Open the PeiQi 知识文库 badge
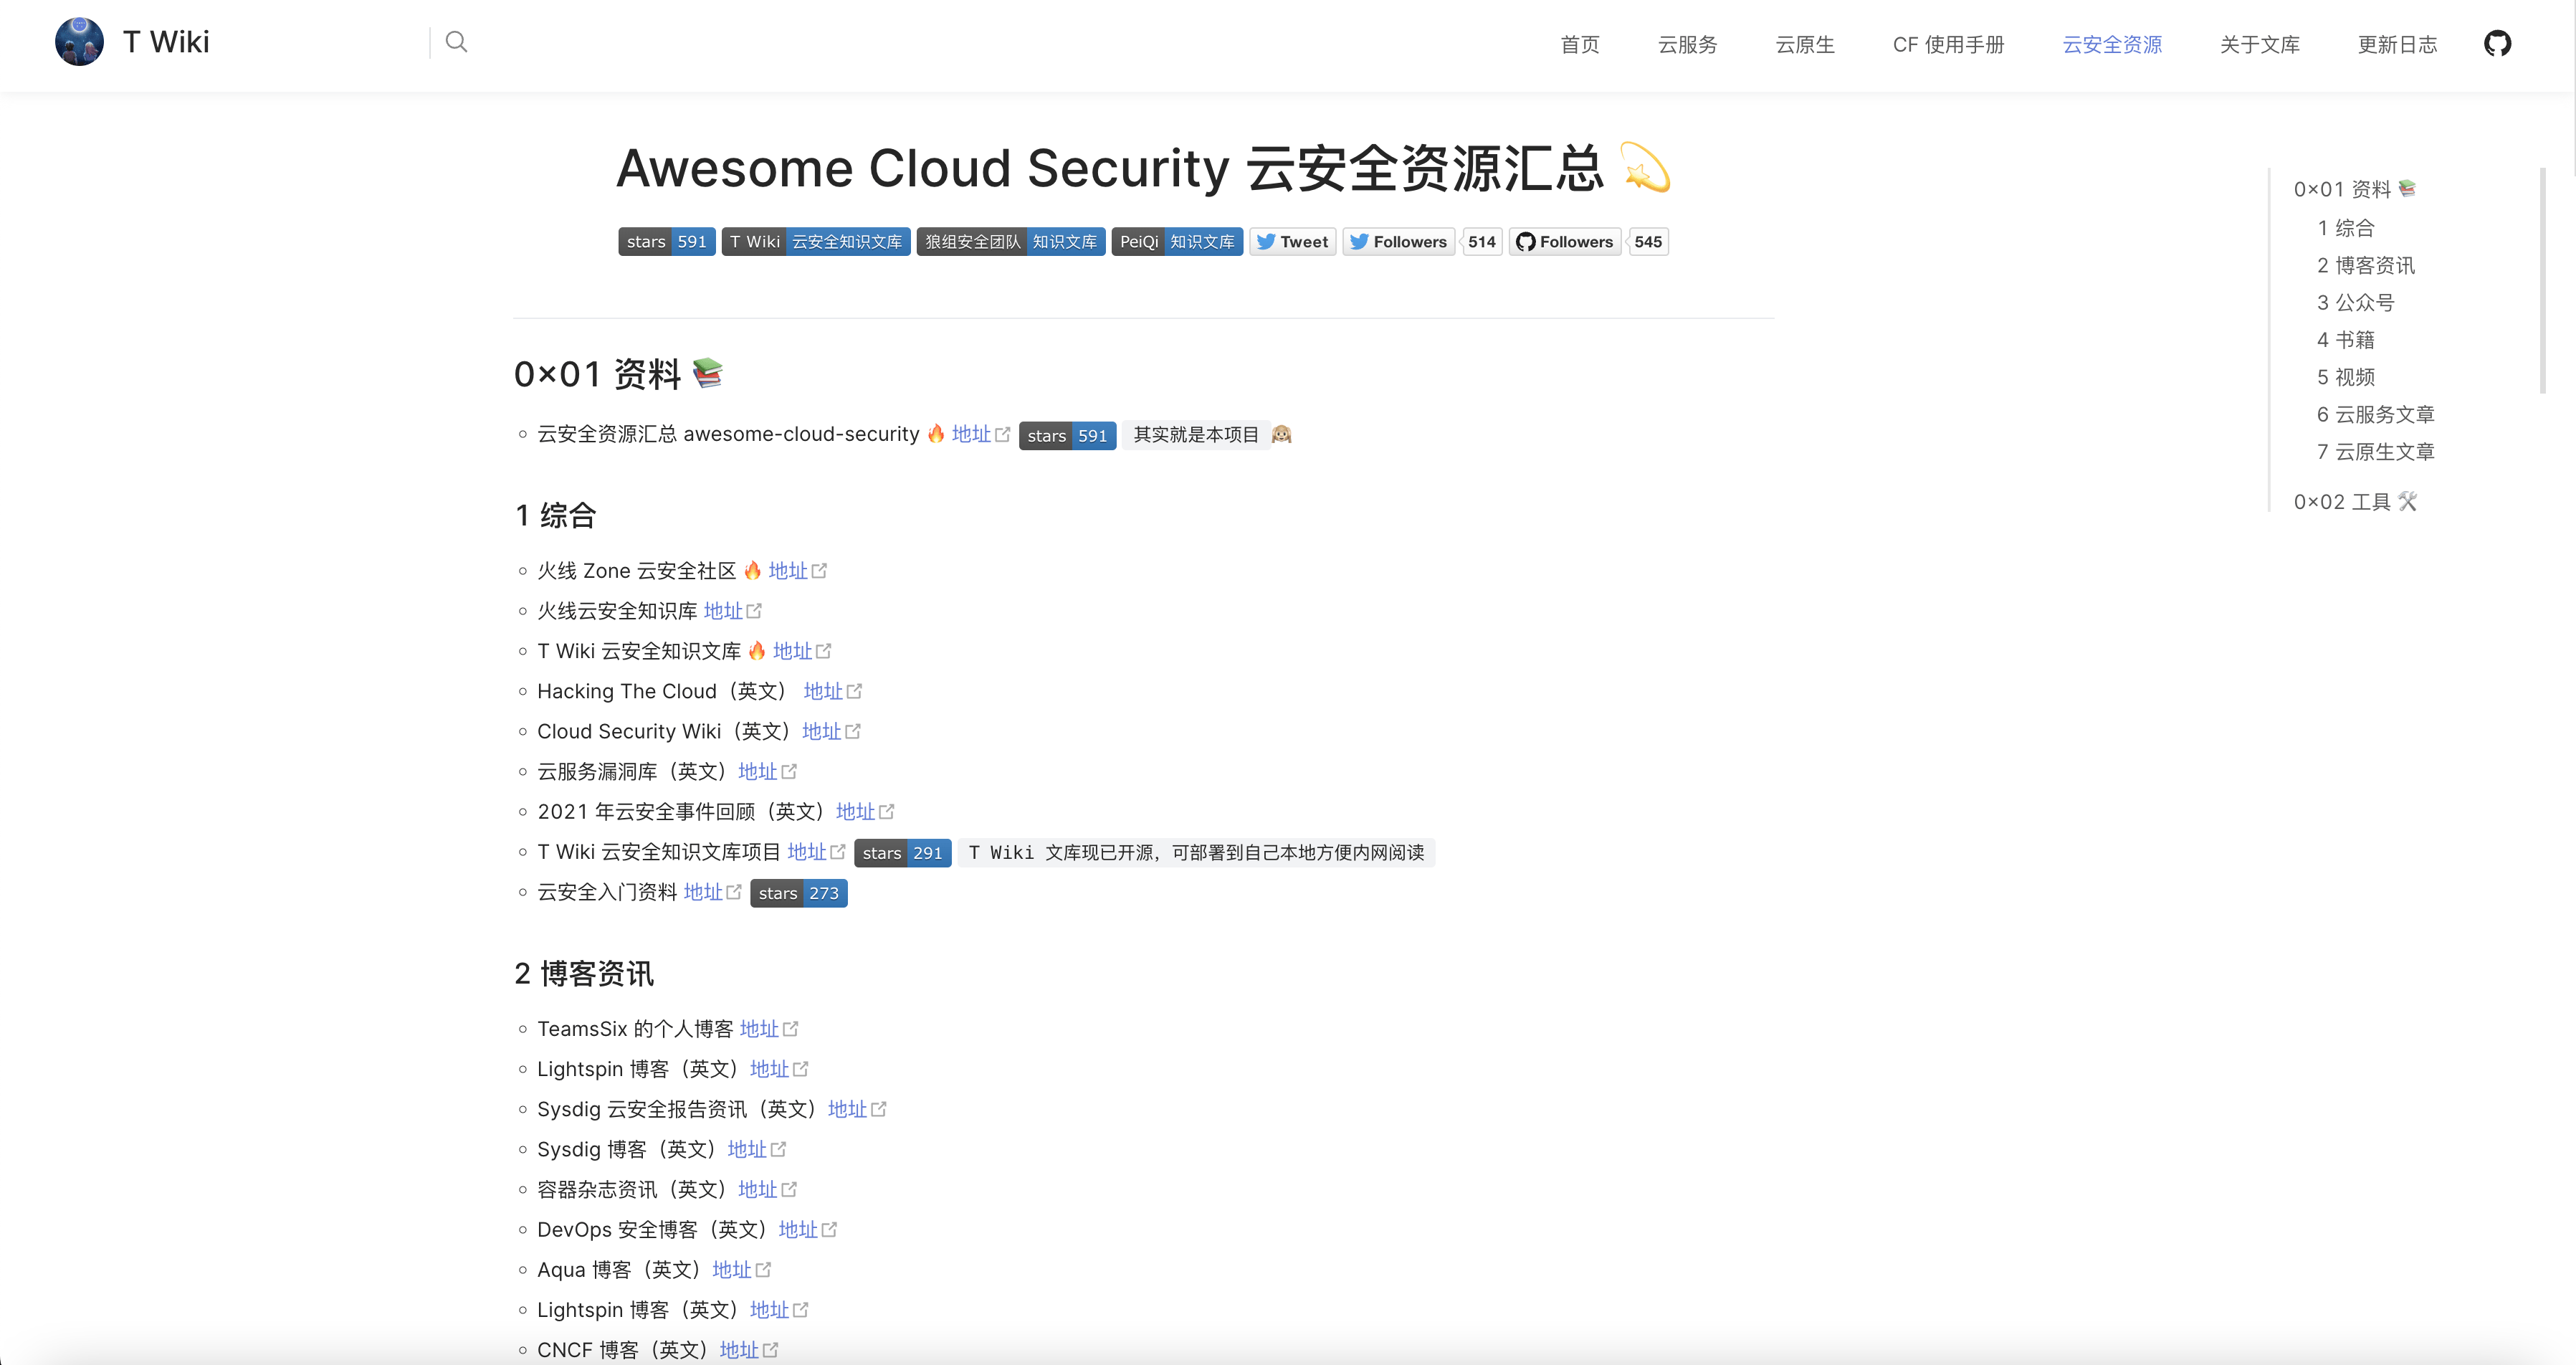The height and width of the screenshot is (1365, 2576). (1177, 242)
